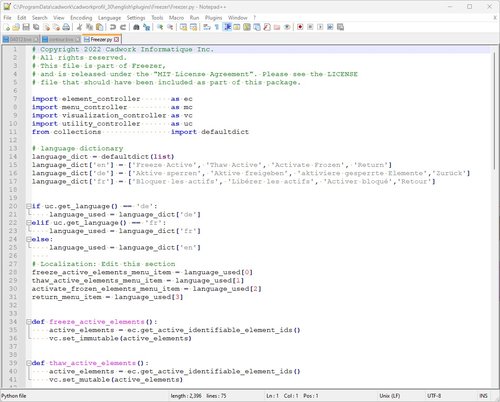Redo the edit from the toolbar
The height and width of the screenshot is (402, 500).
(x=123, y=27)
